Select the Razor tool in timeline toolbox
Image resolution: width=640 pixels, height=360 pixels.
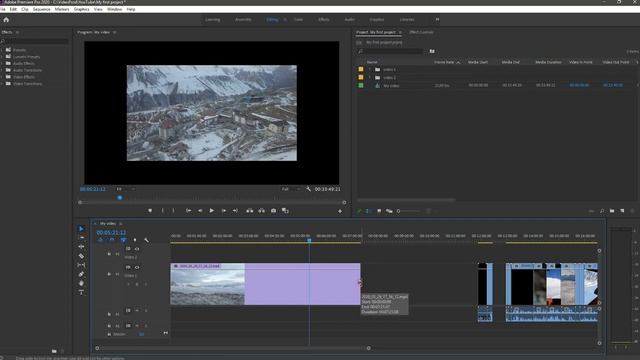coord(81,256)
